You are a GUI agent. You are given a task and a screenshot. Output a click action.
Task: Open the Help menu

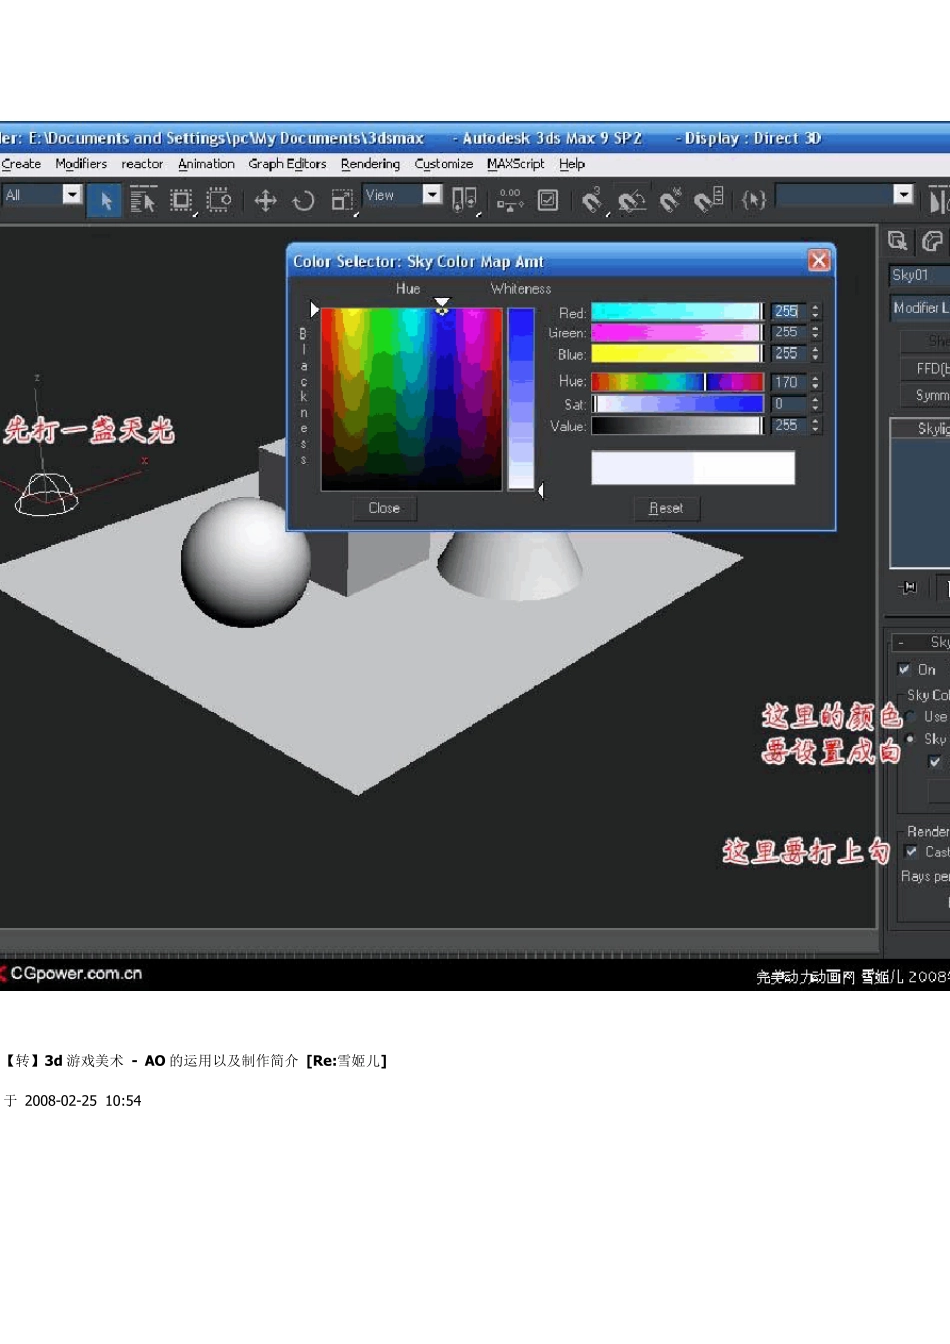click(x=572, y=164)
